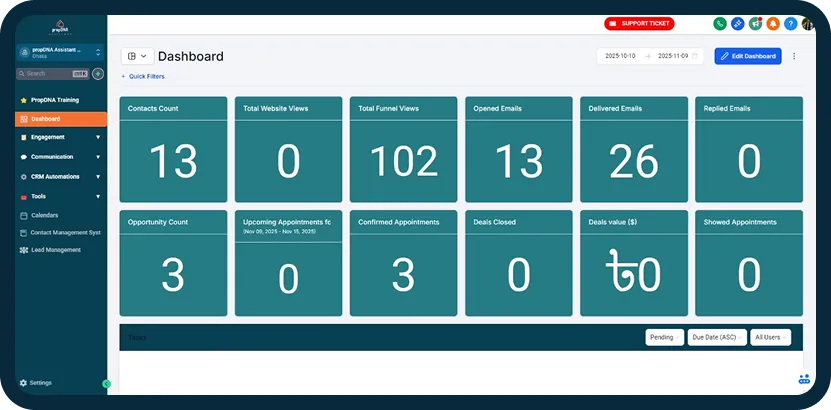This screenshot has height=410, width=831.
Task: Collapse sidebar with green arrow toggle
Action: [107, 384]
